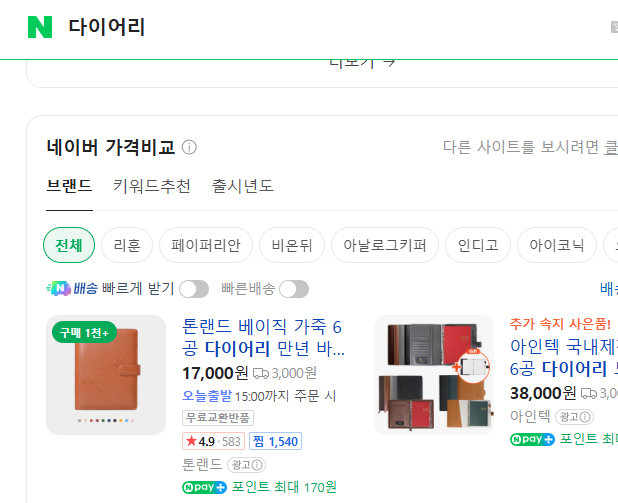
Task: Open the 네이버 가격비교 info icon
Action: click(189, 147)
